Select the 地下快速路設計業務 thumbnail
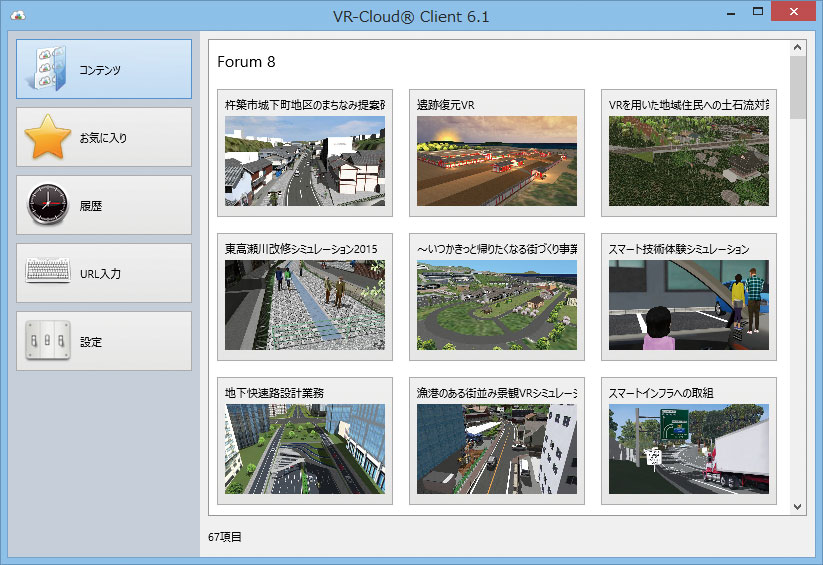Image resolution: width=823 pixels, height=565 pixels. [x=304, y=449]
